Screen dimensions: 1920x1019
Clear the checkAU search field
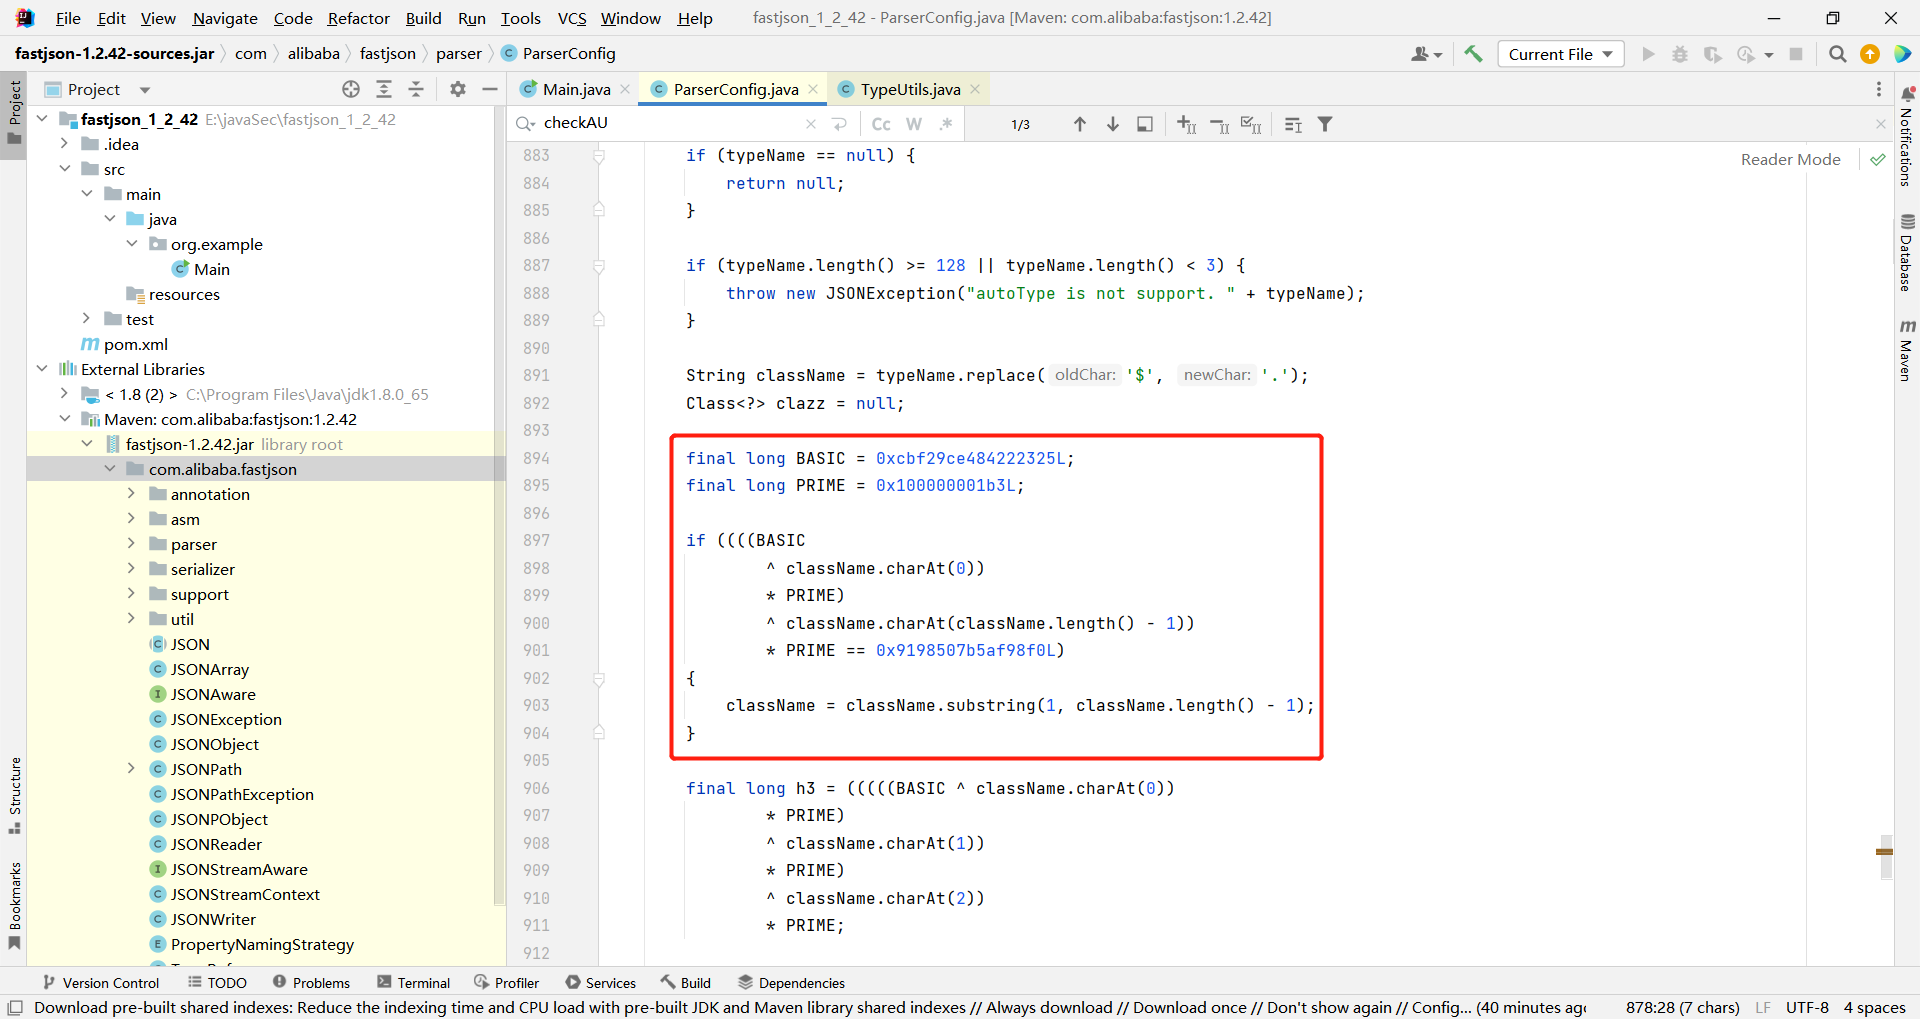click(x=811, y=124)
